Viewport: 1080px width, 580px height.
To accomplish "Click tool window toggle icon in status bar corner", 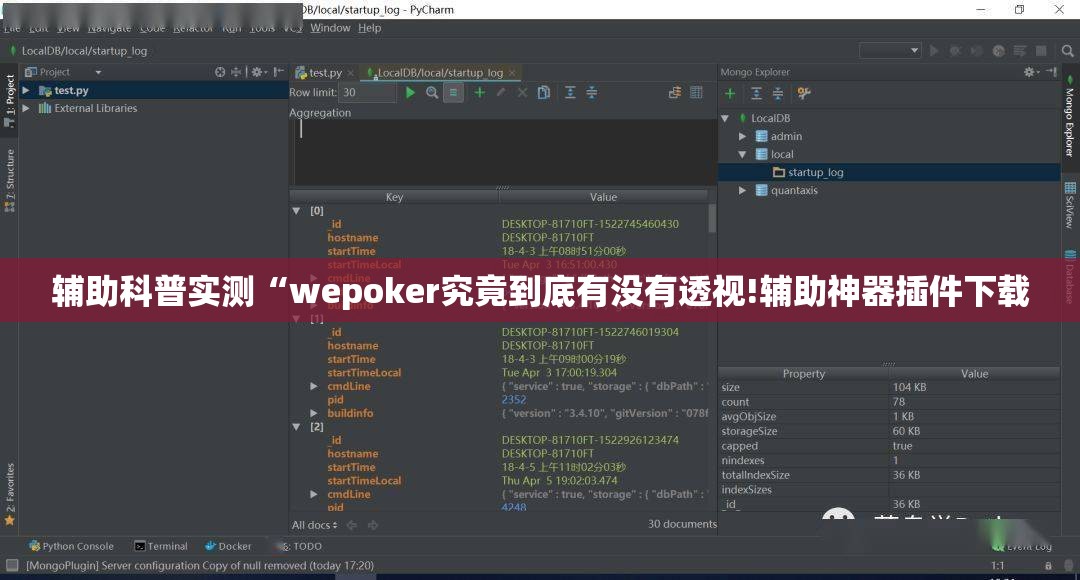I will [x=12, y=566].
